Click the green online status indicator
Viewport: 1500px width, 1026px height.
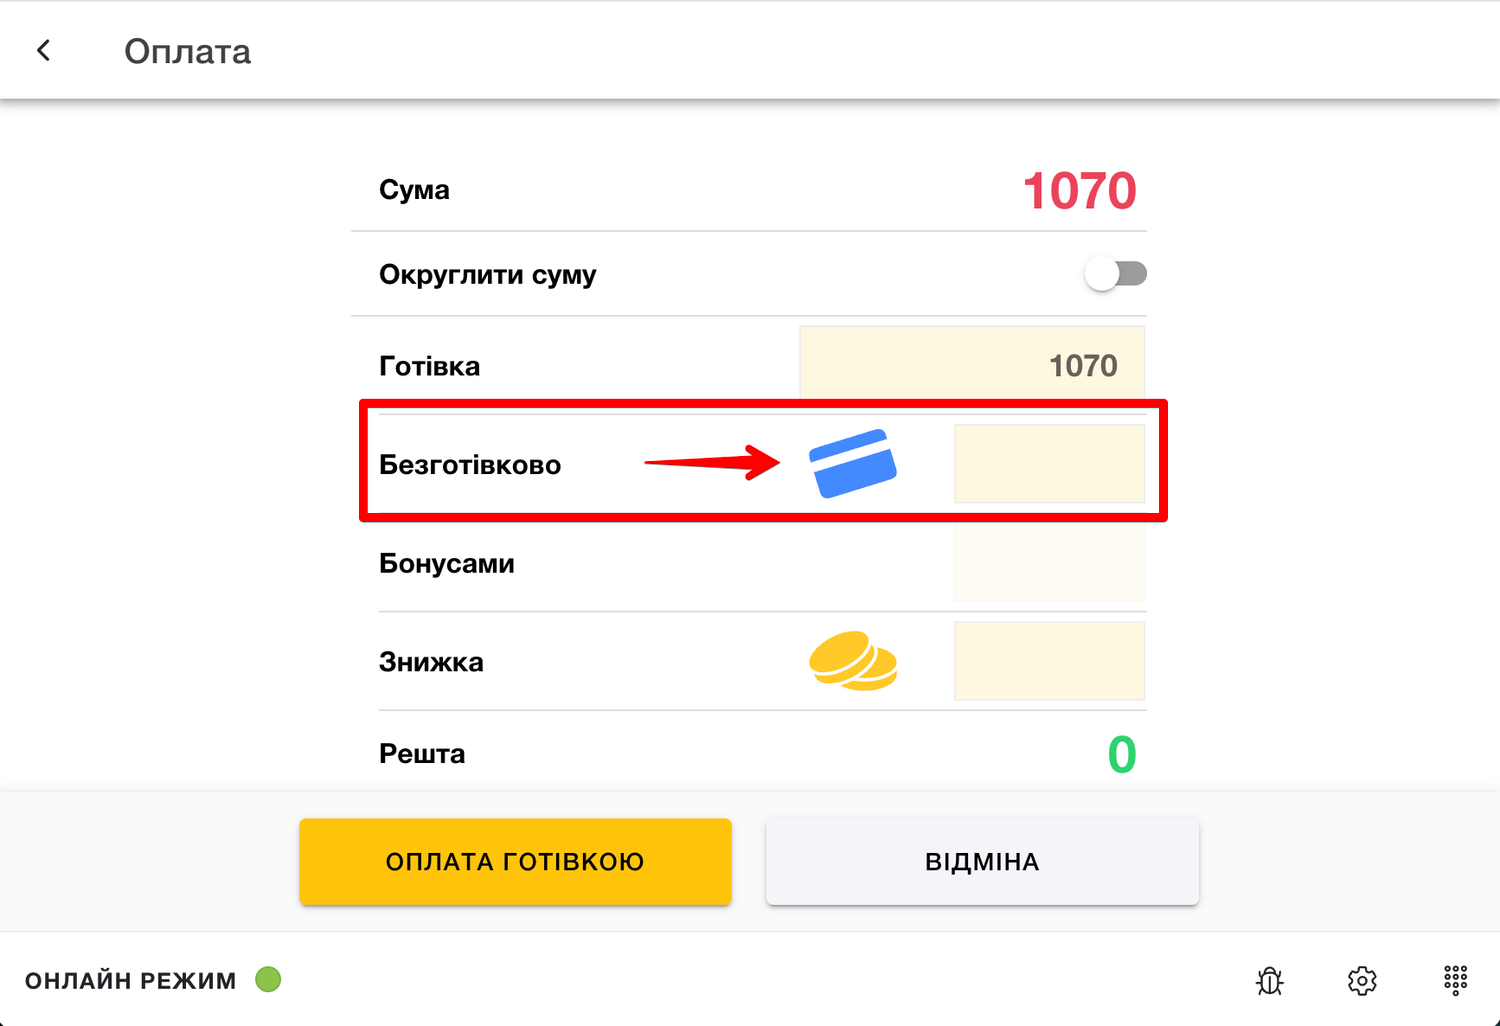pos(268,979)
